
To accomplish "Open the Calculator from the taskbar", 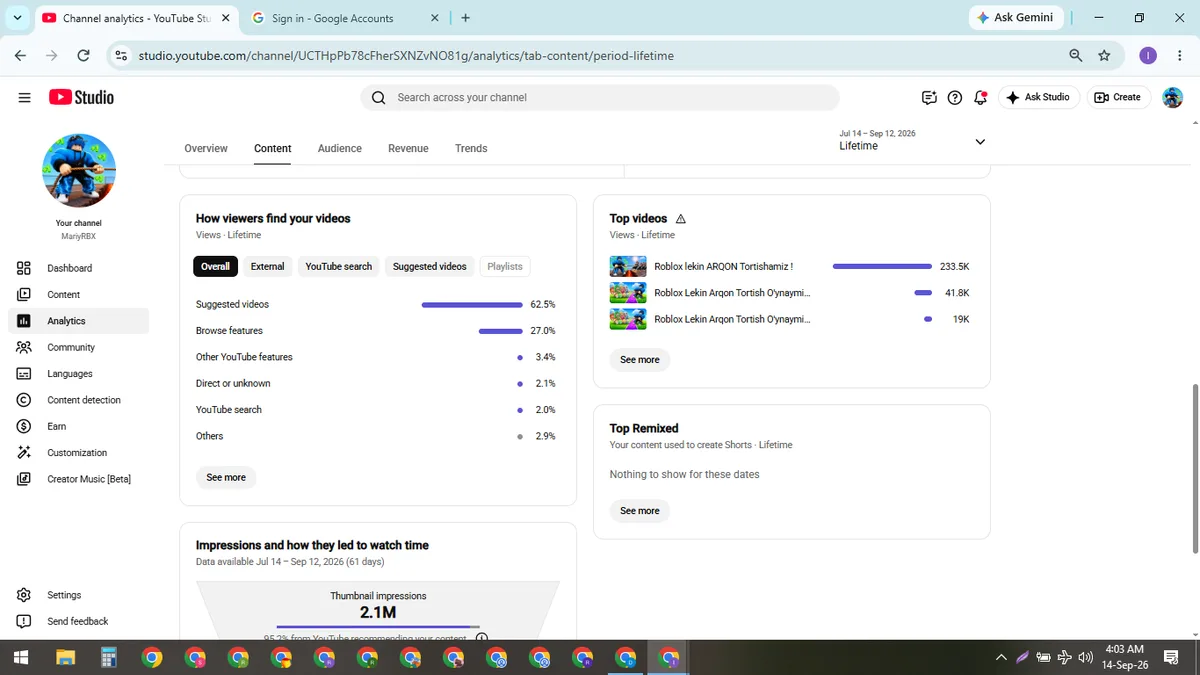I will 108,657.
